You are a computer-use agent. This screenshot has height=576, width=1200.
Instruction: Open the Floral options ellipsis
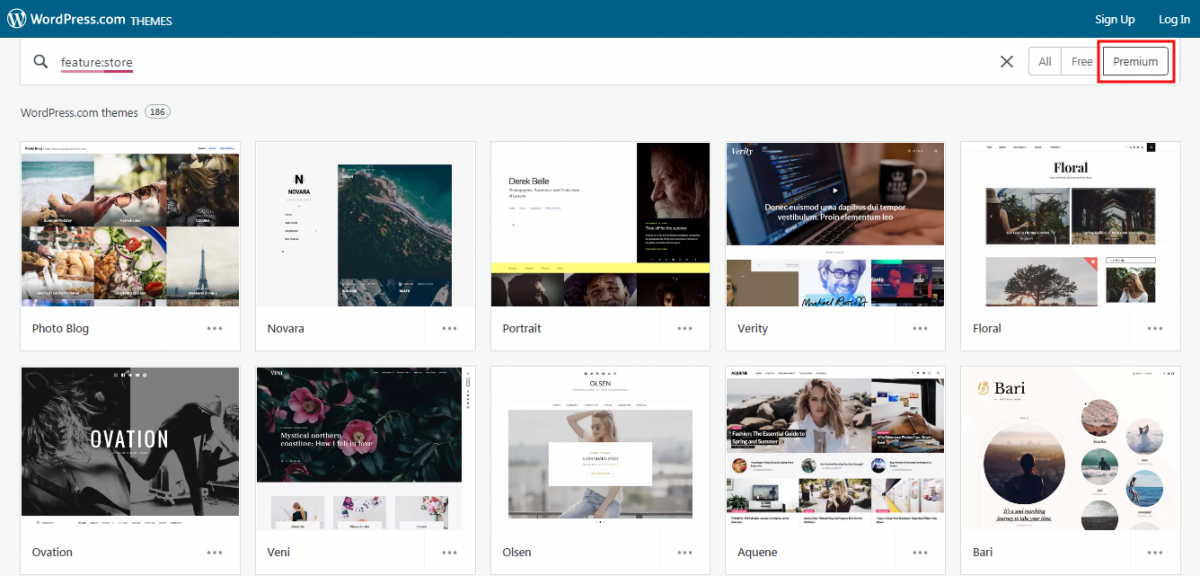[1155, 328]
